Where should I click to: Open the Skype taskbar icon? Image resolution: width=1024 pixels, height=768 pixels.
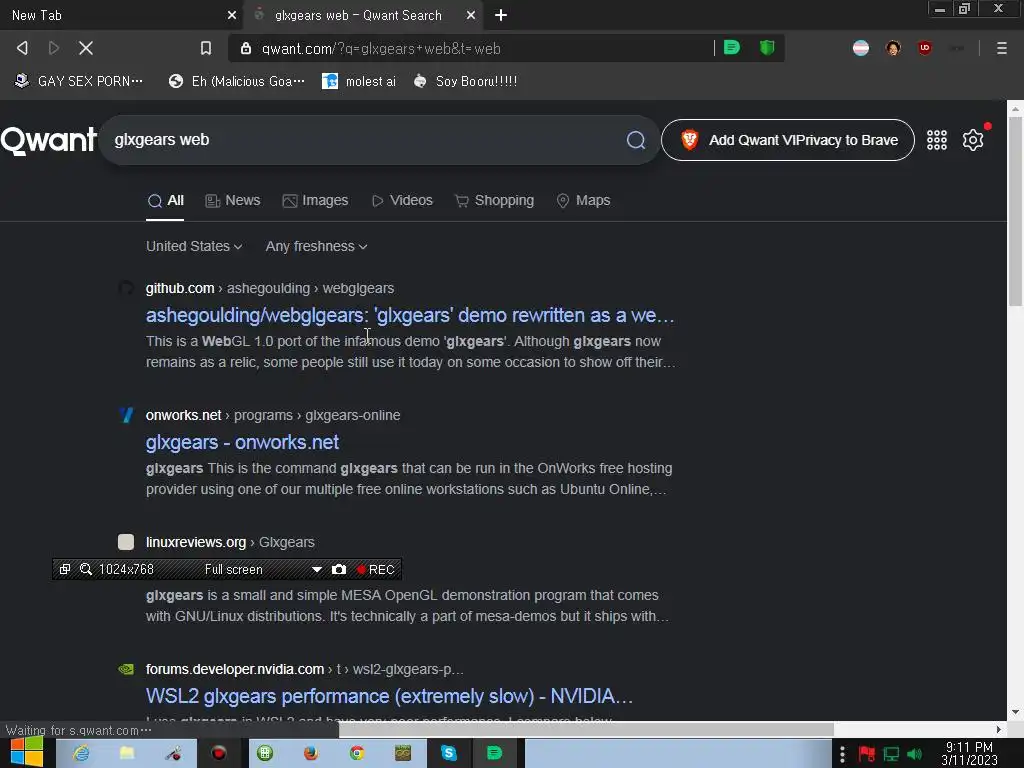tap(449, 753)
